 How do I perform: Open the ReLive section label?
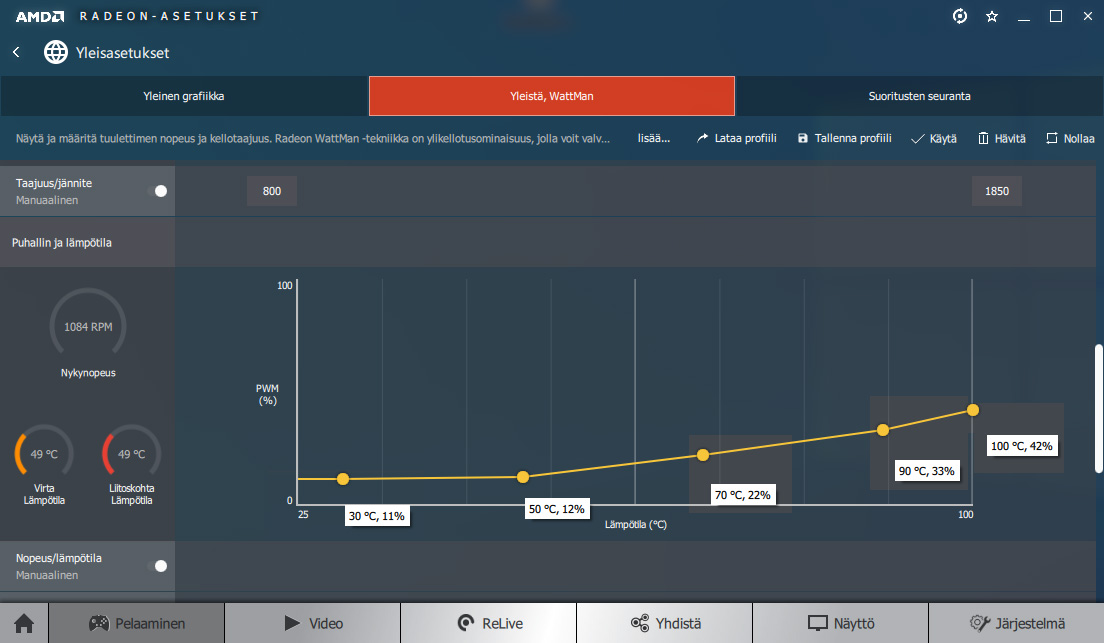[503, 623]
